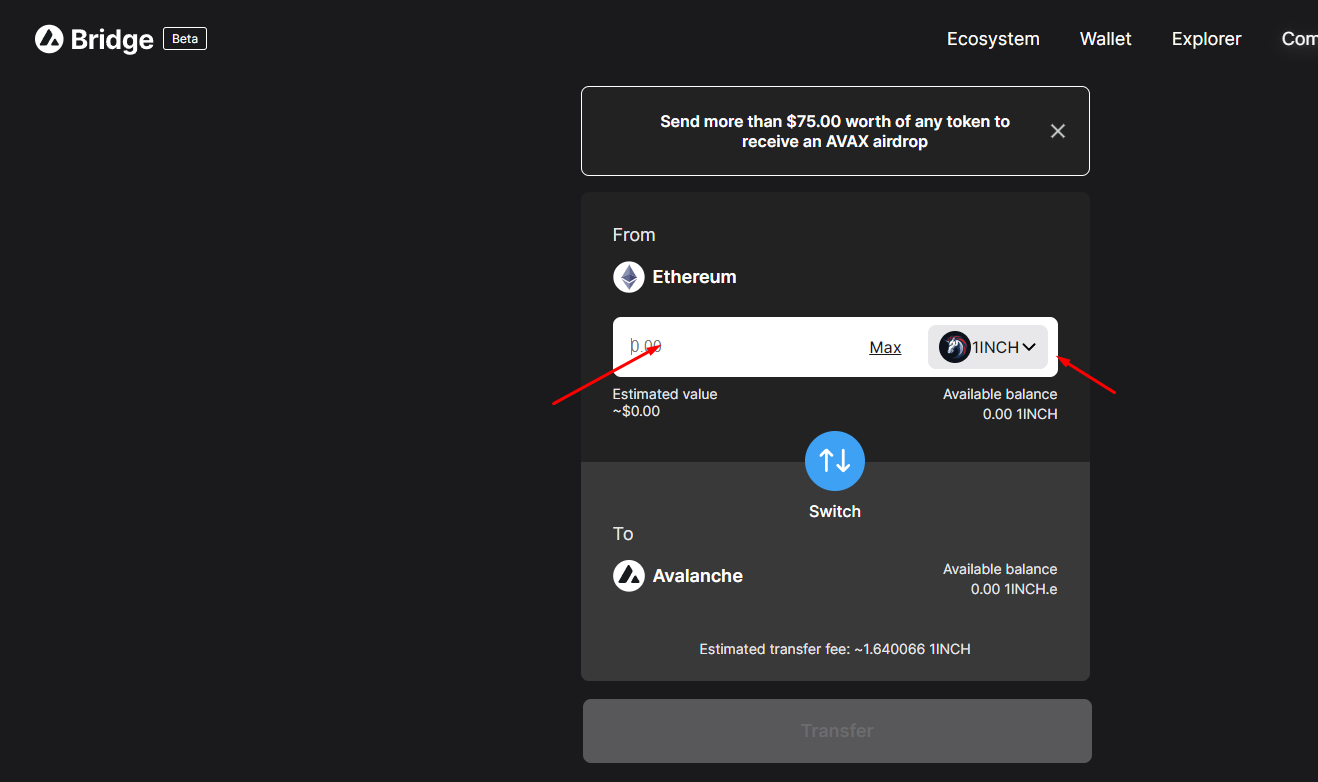Click the Ethereum network icon
Screen dimensions: 1318x782
pyautogui.click(x=629, y=277)
